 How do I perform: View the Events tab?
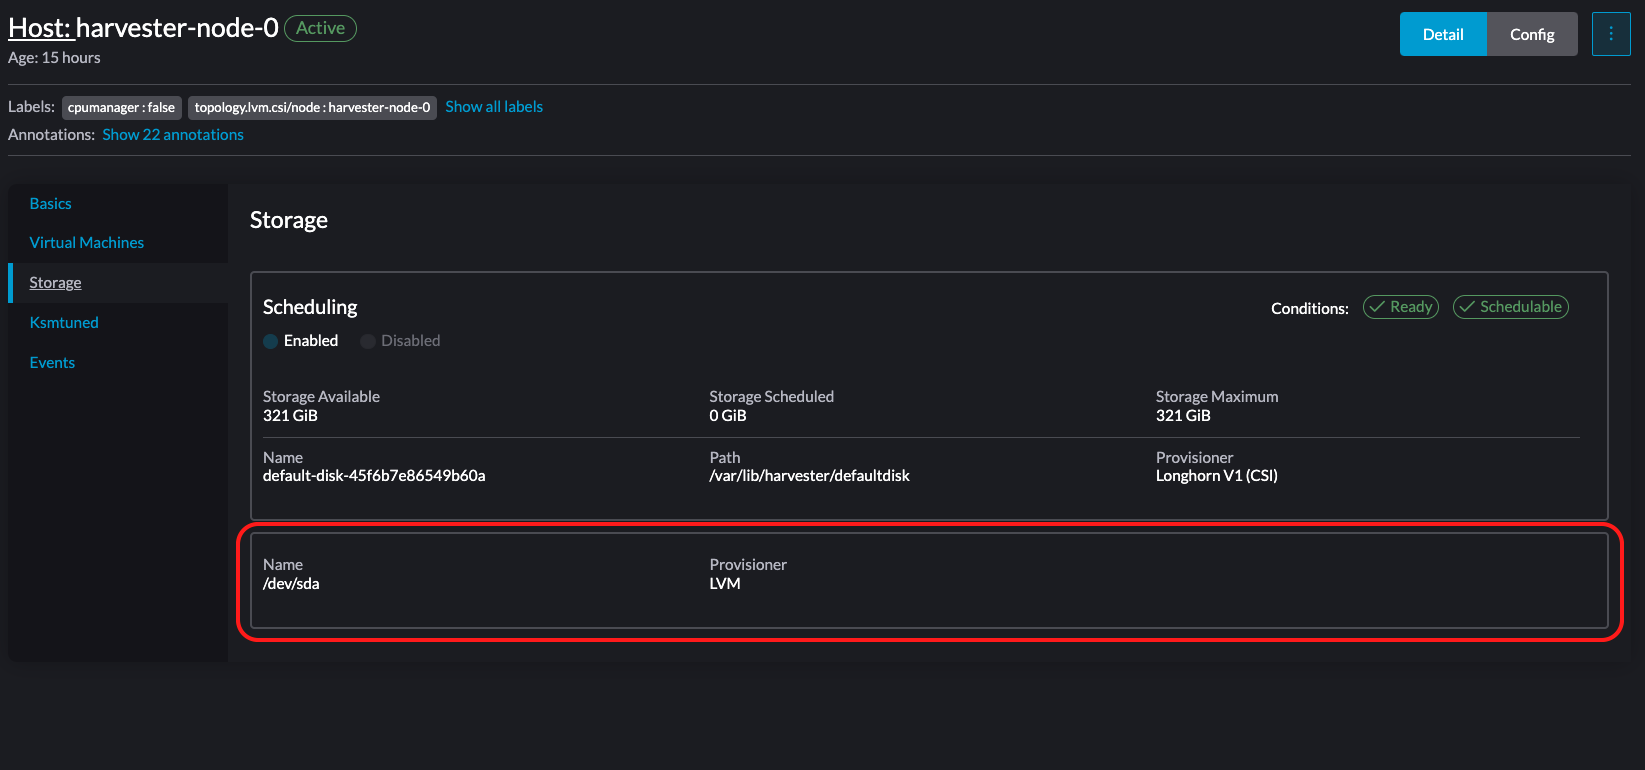click(52, 363)
